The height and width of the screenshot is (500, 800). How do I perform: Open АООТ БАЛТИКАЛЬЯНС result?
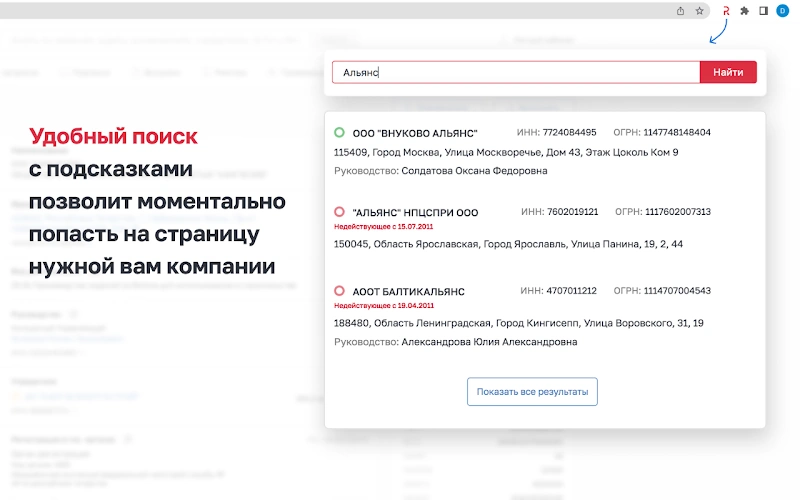click(408, 292)
